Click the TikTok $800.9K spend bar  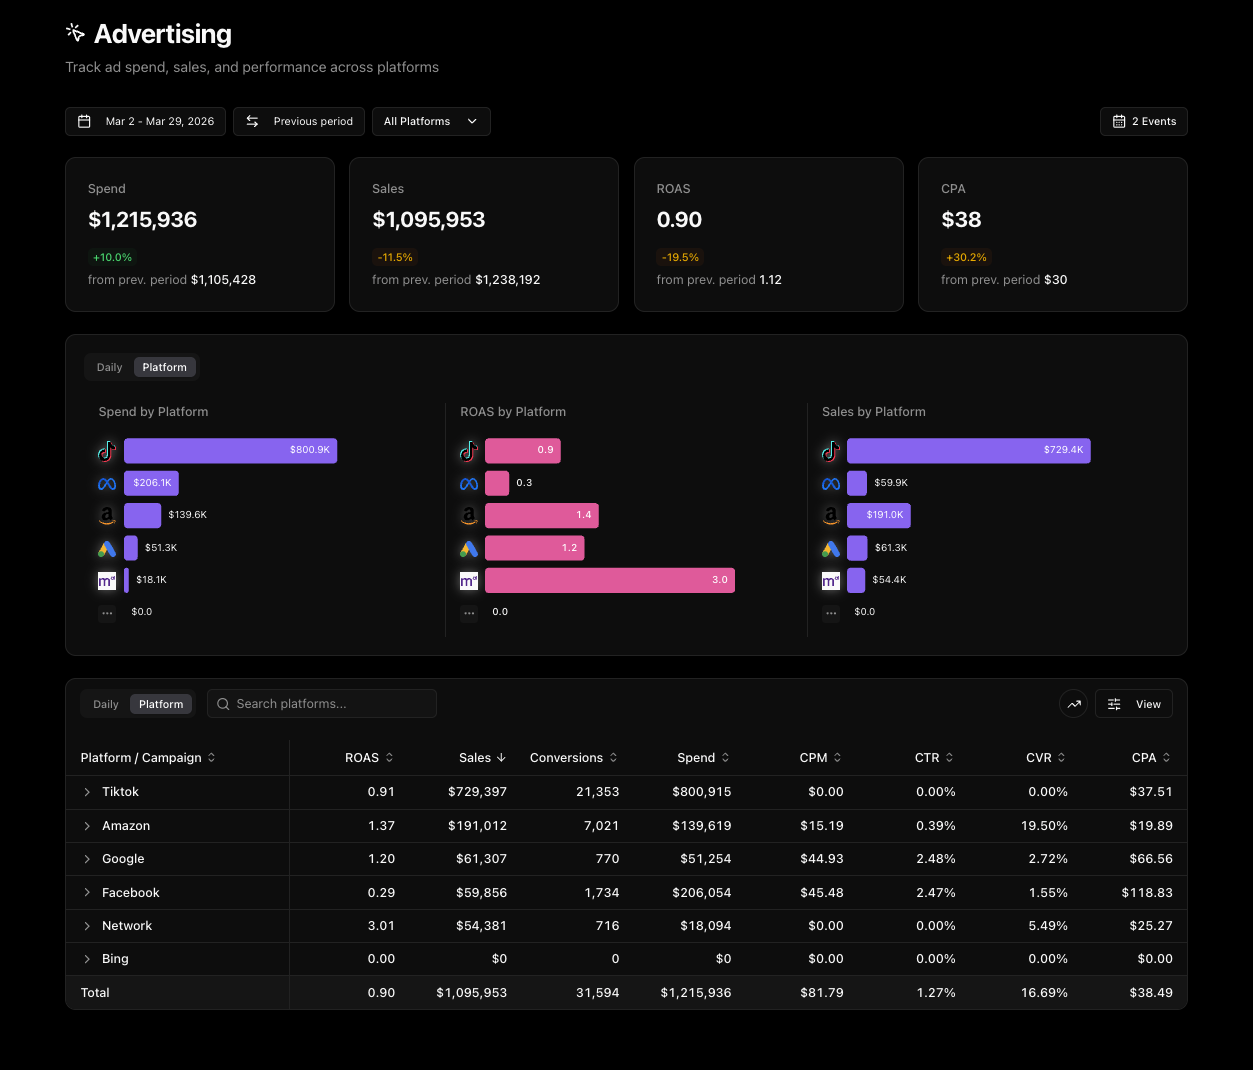(230, 451)
